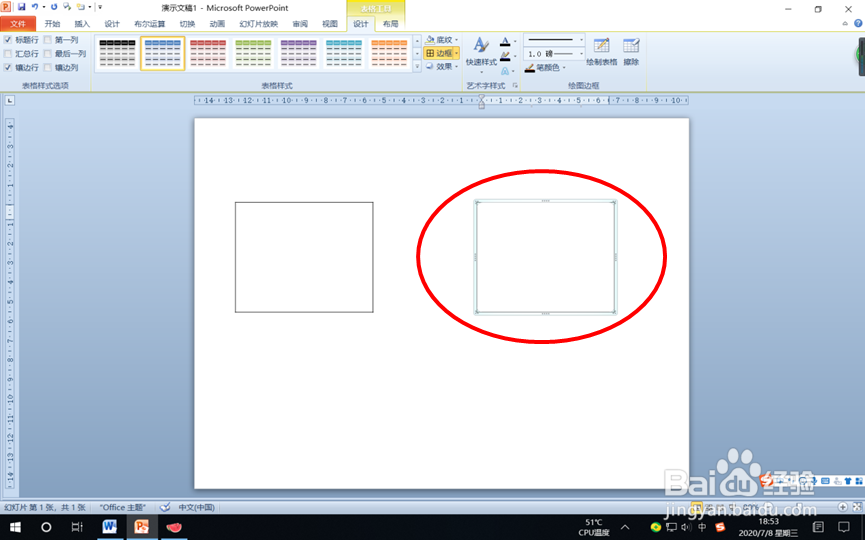The width and height of the screenshot is (865, 540).
Task: Open the WordArt text effects icon
Action: [505, 71]
